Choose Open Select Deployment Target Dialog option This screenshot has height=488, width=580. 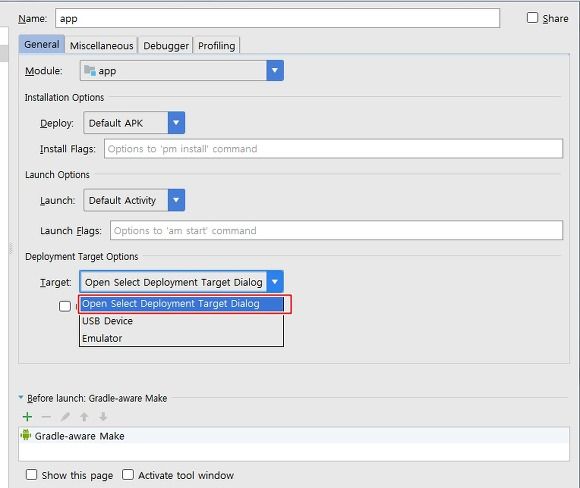tap(182, 304)
